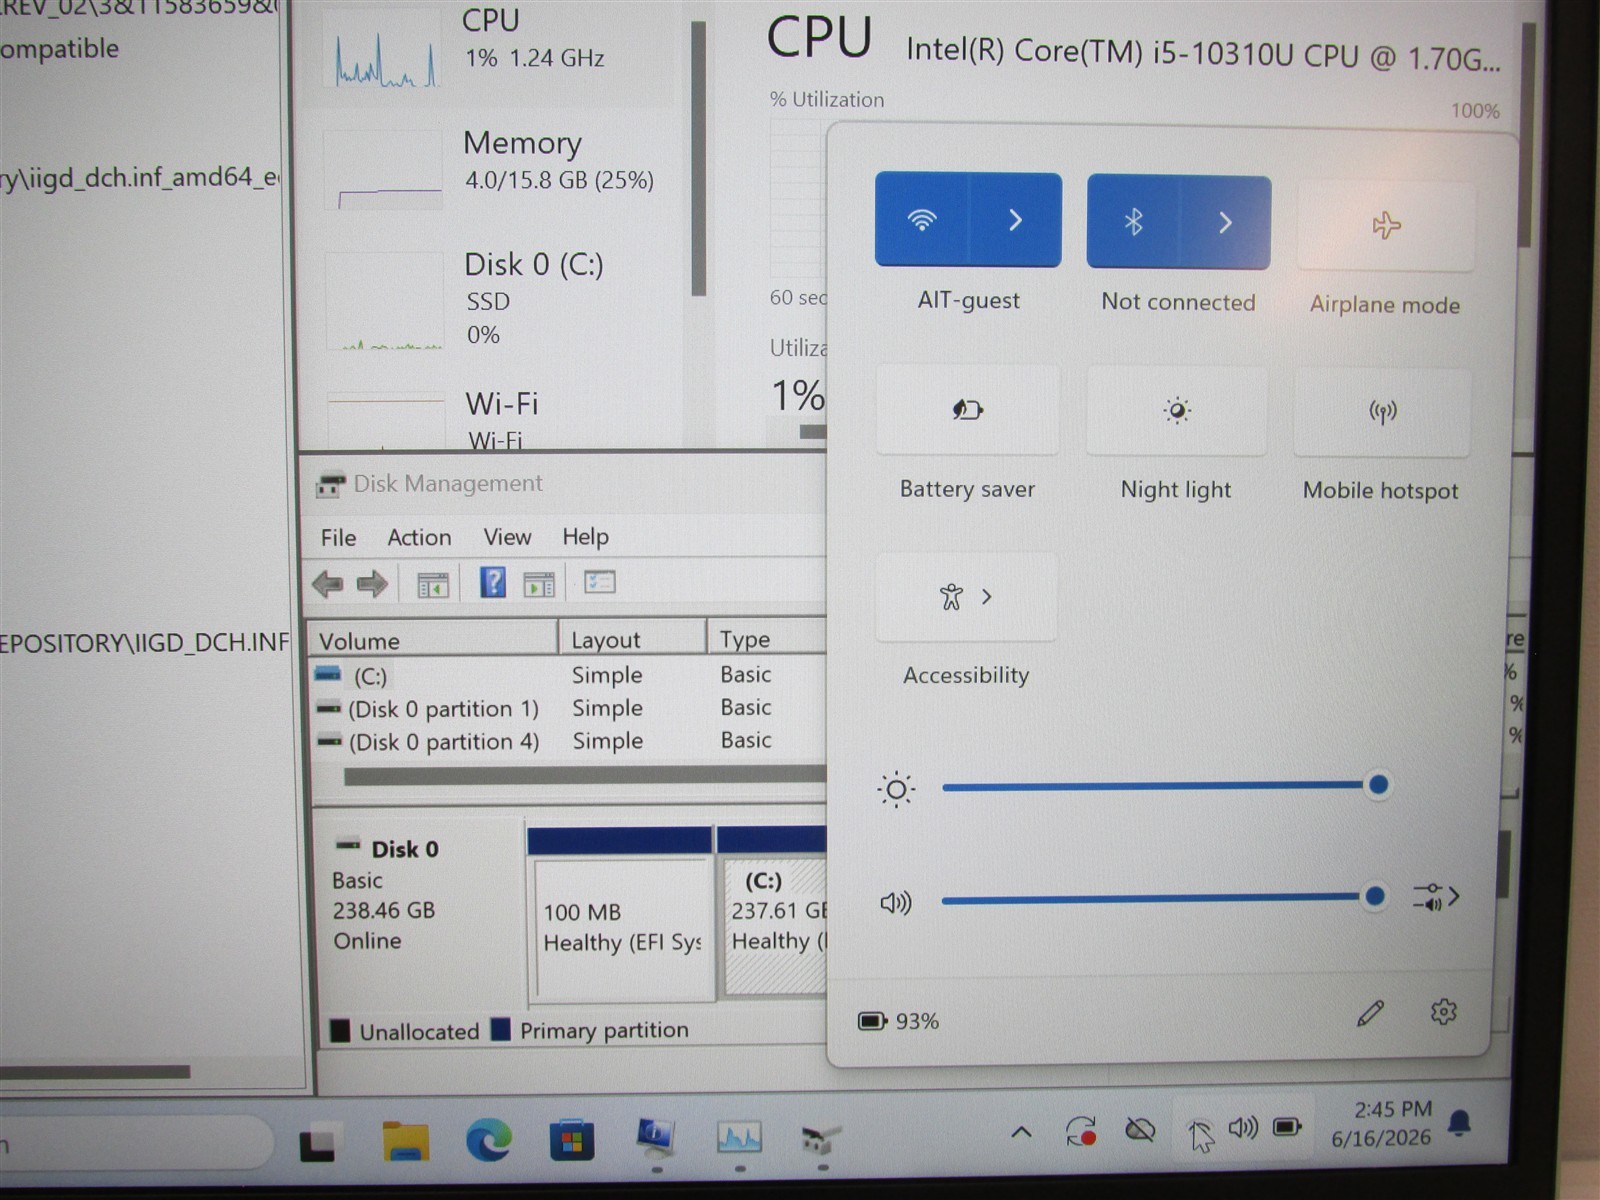Open the File menu in Disk Management
1600x1200 pixels.
point(338,538)
